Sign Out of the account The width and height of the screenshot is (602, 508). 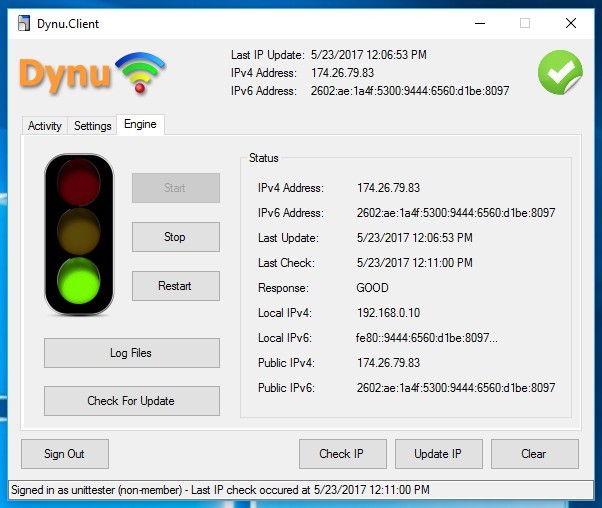(65, 454)
